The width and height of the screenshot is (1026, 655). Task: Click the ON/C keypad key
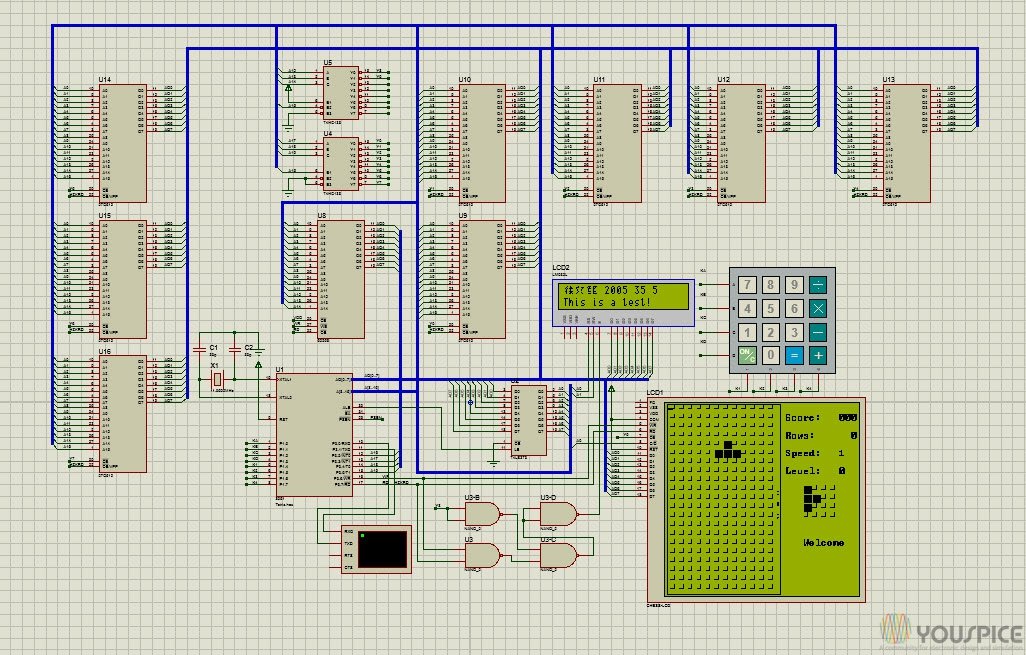tap(746, 355)
